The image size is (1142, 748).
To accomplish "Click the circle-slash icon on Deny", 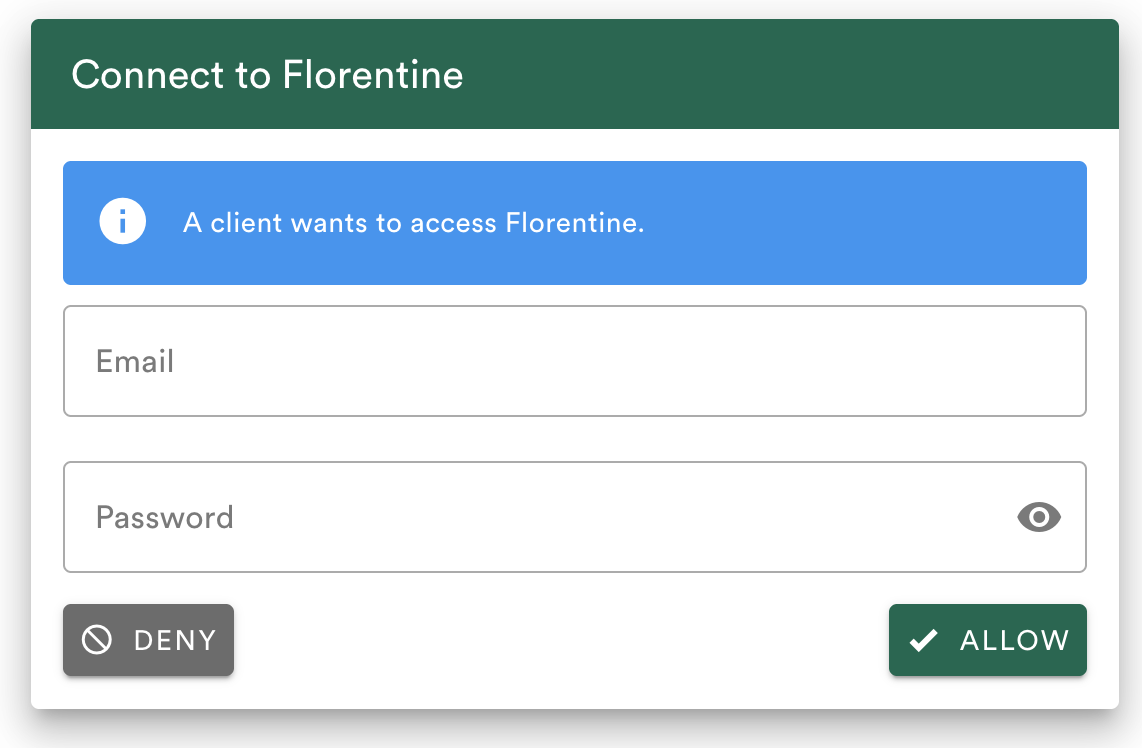I will point(97,640).
